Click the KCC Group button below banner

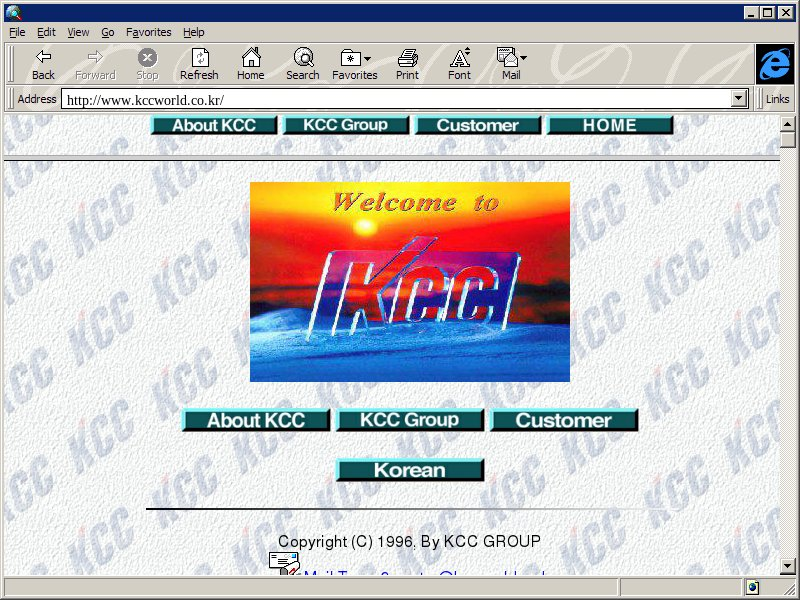(410, 420)
